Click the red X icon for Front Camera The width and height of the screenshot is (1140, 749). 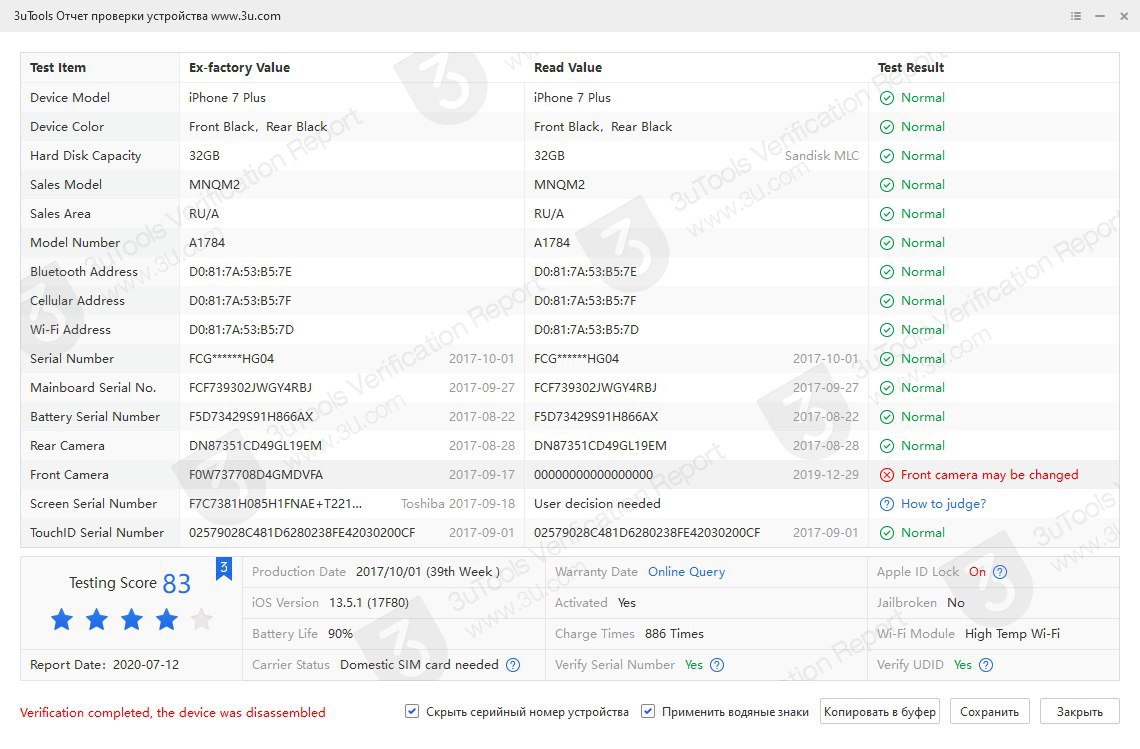[887, 475]
